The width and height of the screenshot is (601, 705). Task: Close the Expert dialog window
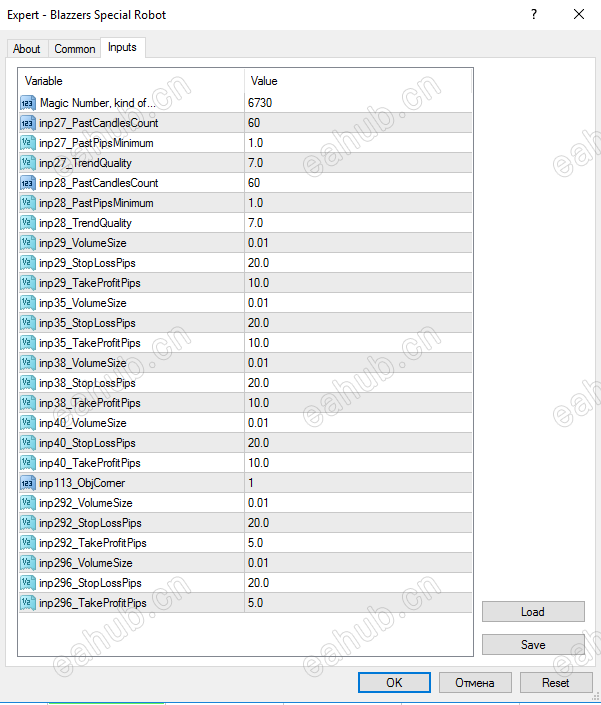[x=579, y=14]
